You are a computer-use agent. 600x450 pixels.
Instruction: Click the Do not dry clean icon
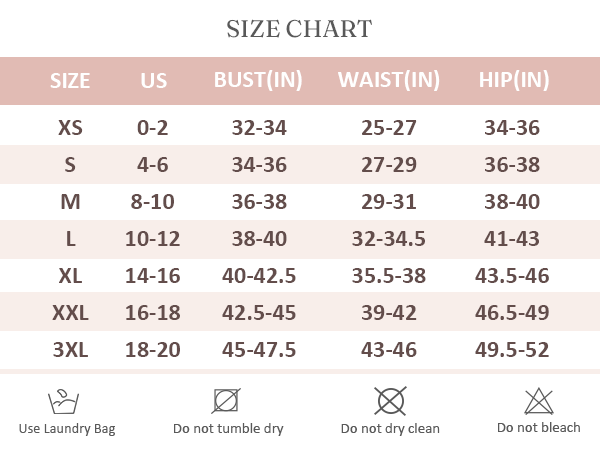tap(390, 401)
